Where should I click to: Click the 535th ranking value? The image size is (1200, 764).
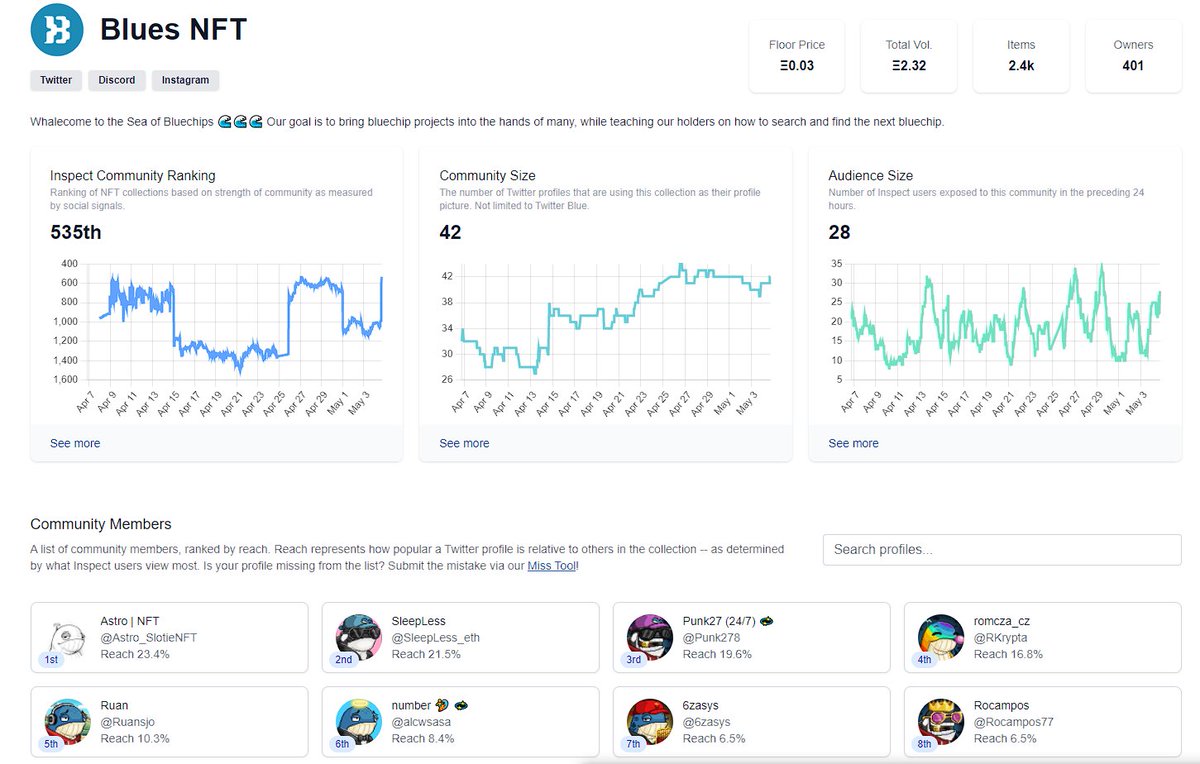point(75,233)
